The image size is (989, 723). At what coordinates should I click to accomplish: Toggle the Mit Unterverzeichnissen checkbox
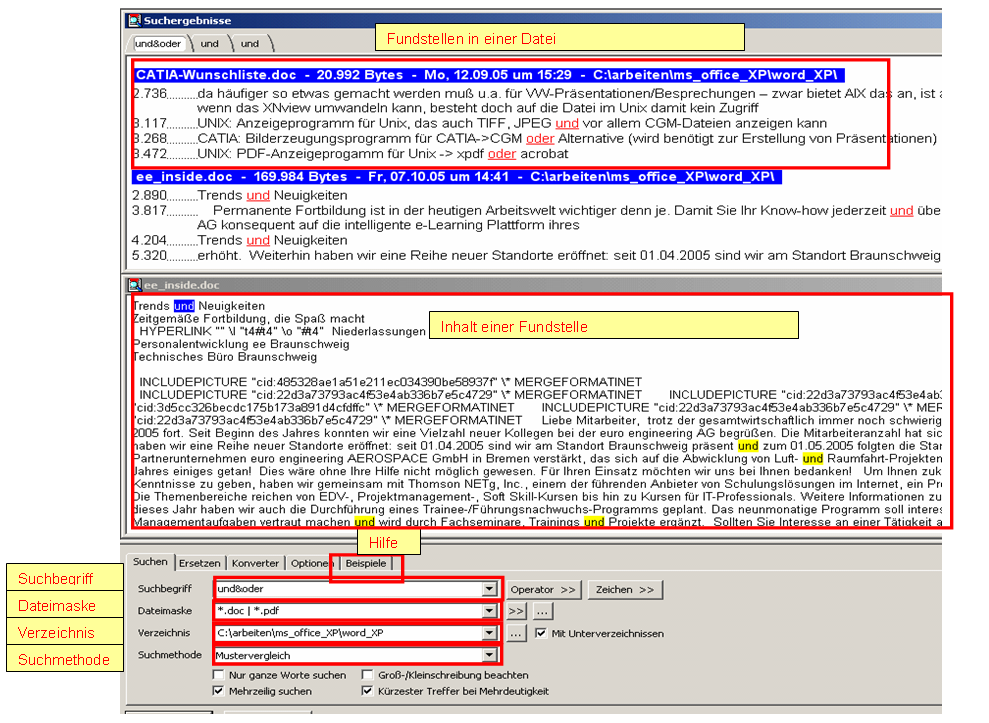(x=541, y=633)
